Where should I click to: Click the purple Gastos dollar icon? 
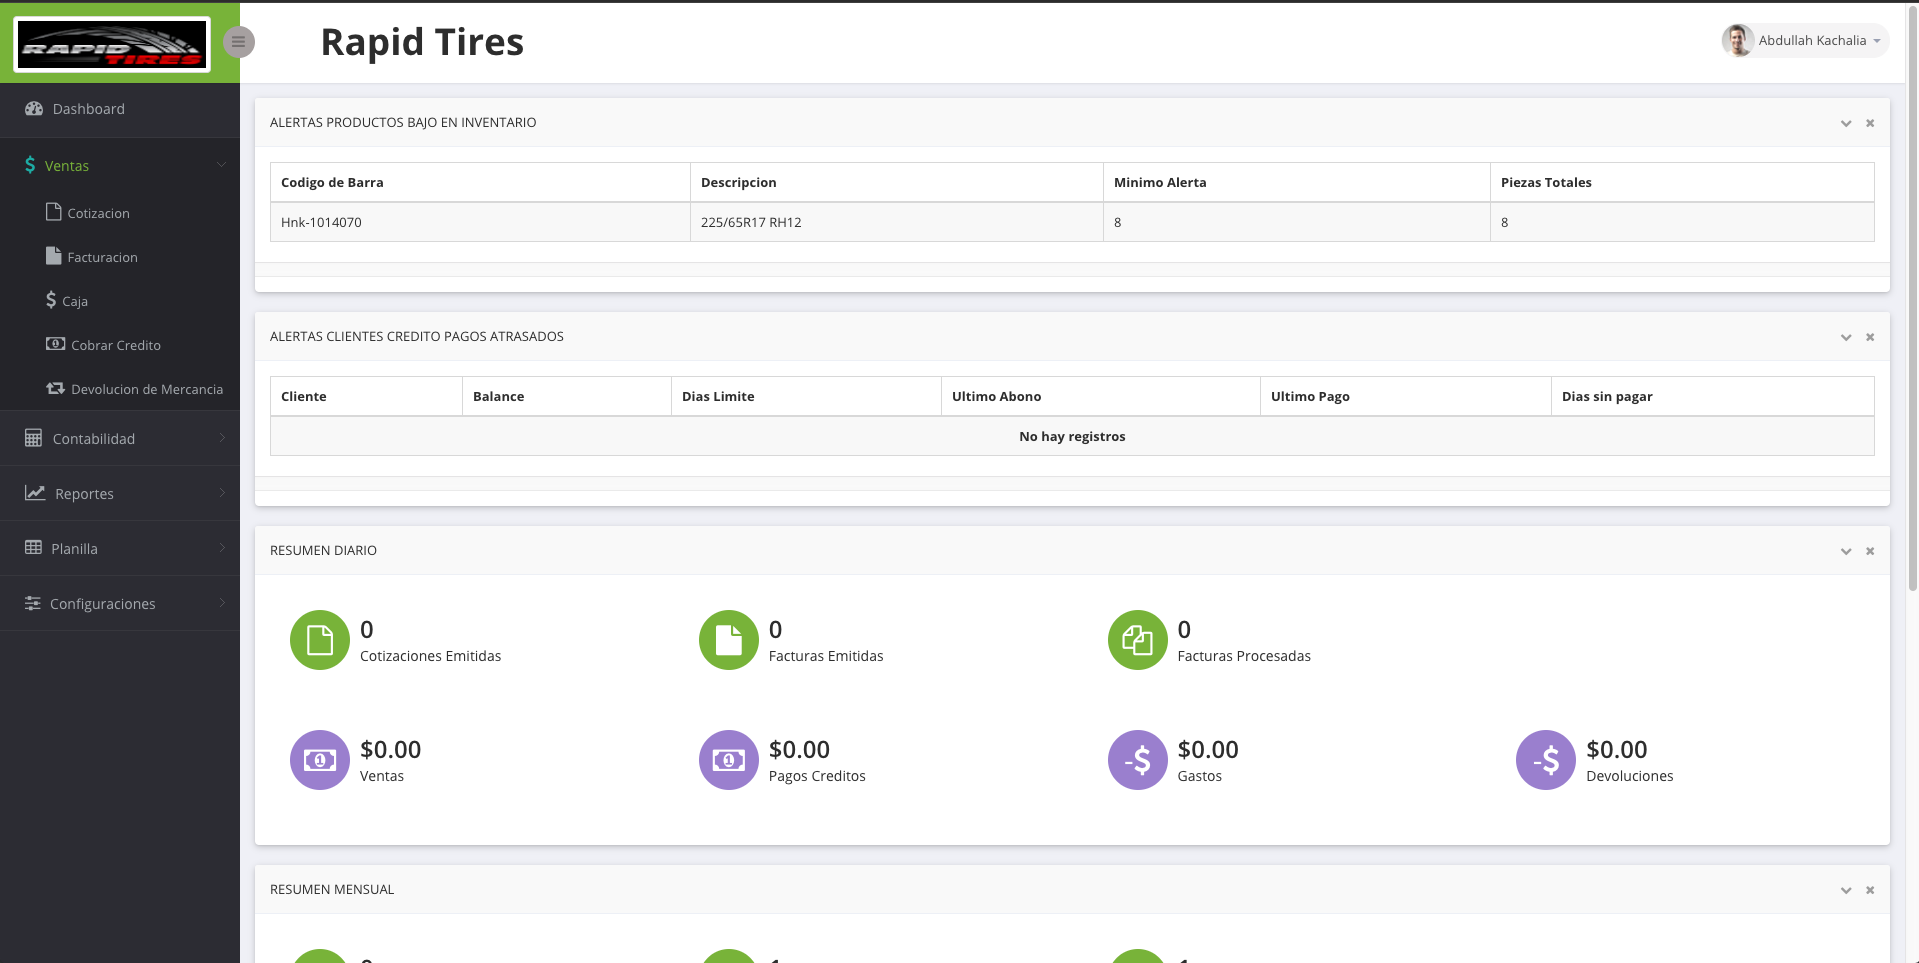[1137, 760]
